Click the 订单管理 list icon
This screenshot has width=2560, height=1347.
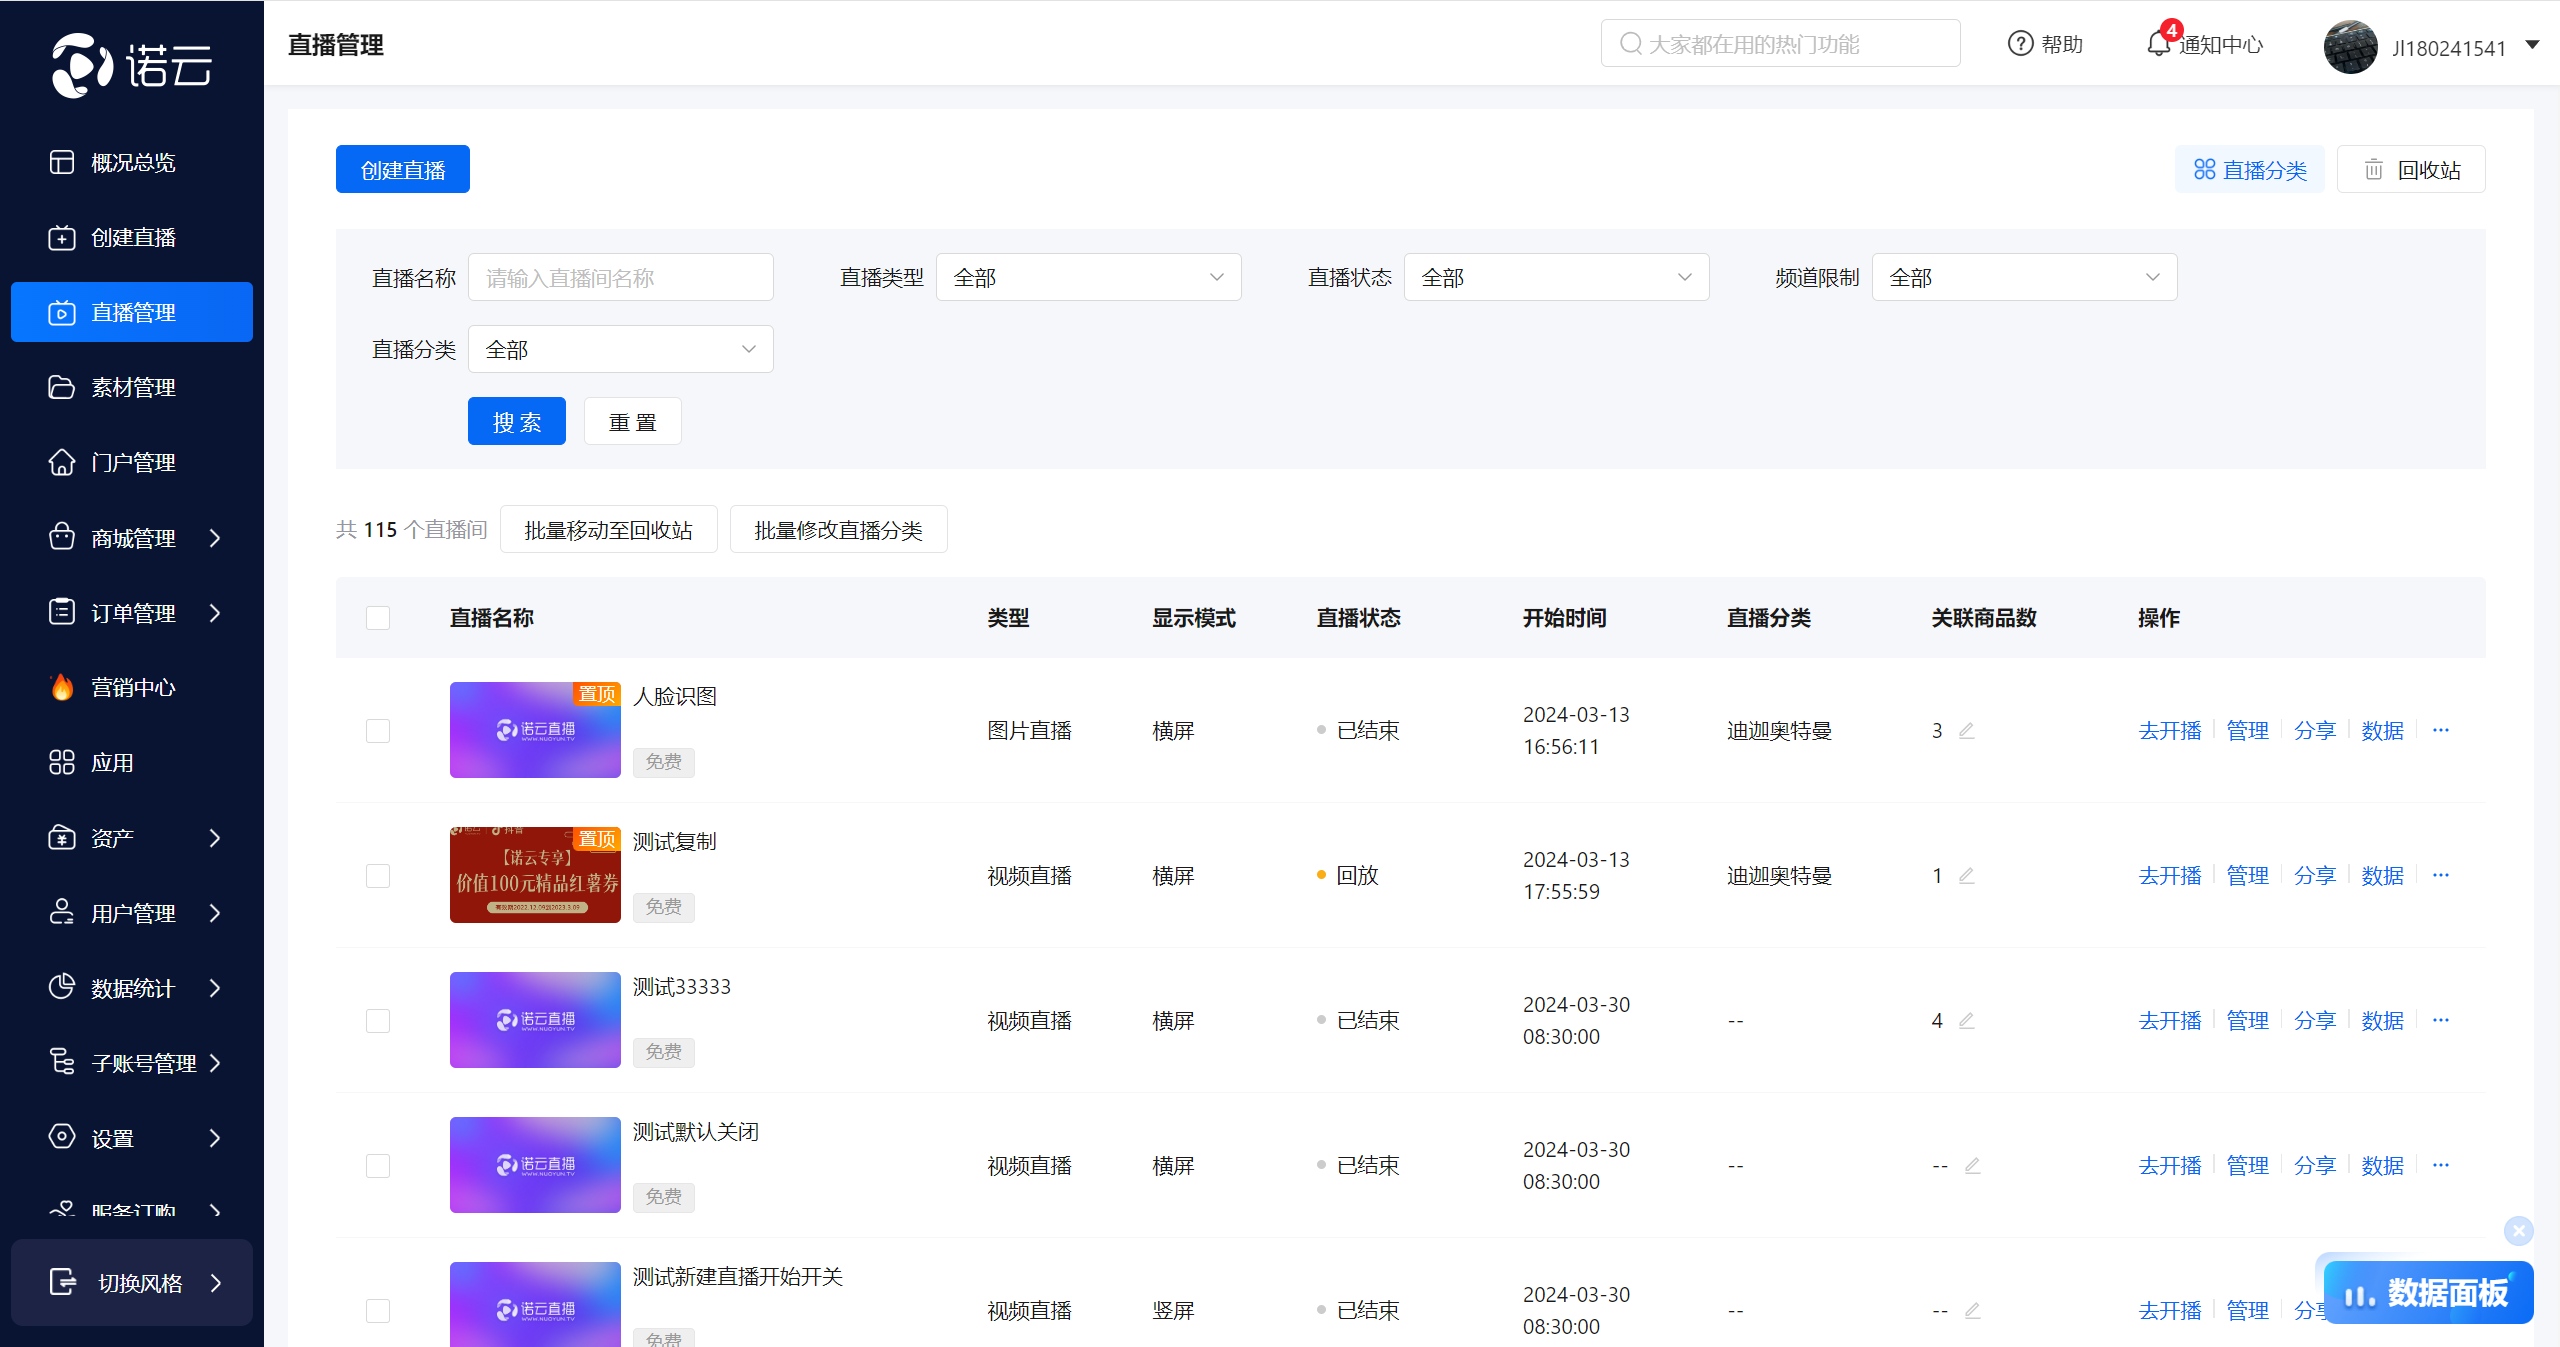click(62, 612)
